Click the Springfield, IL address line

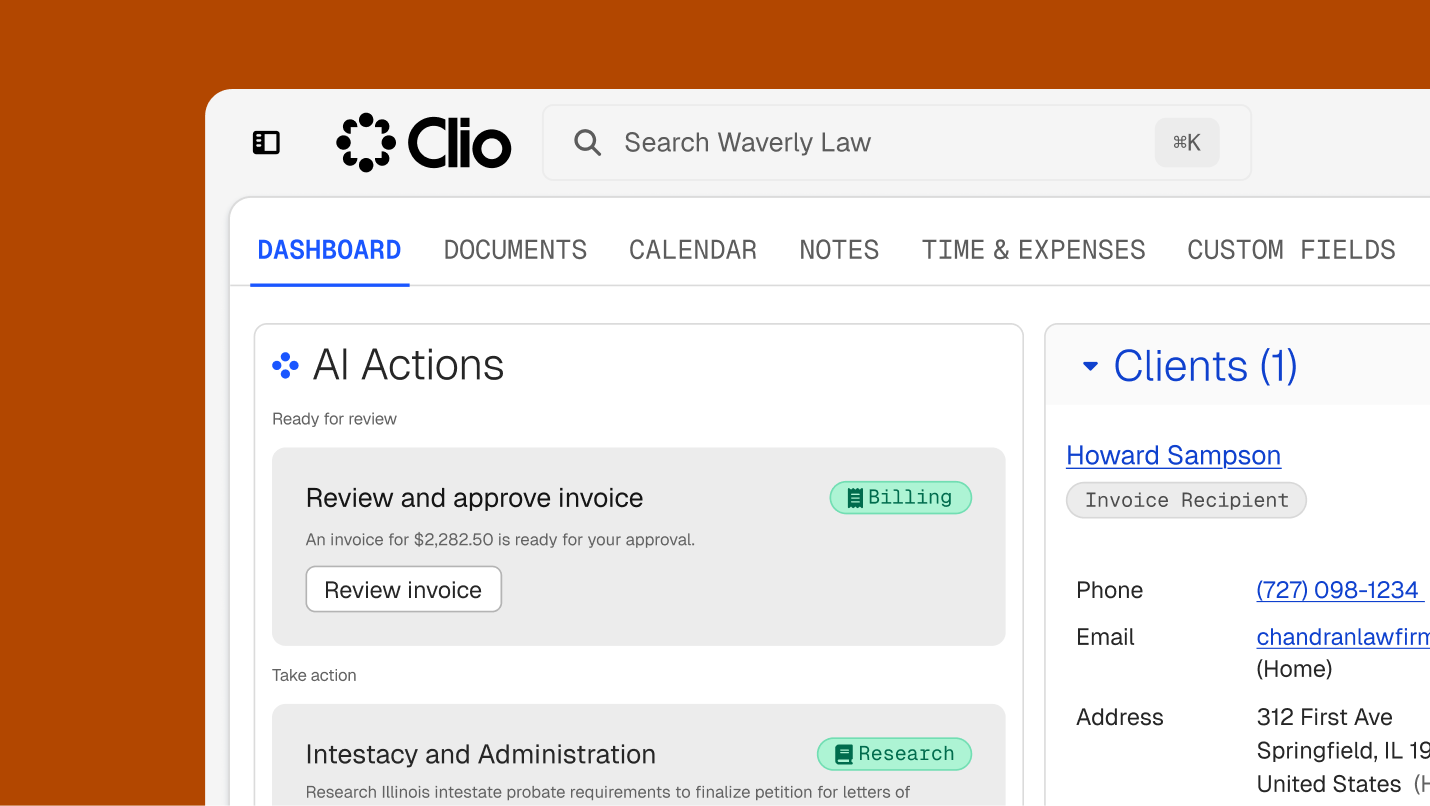1343,751
